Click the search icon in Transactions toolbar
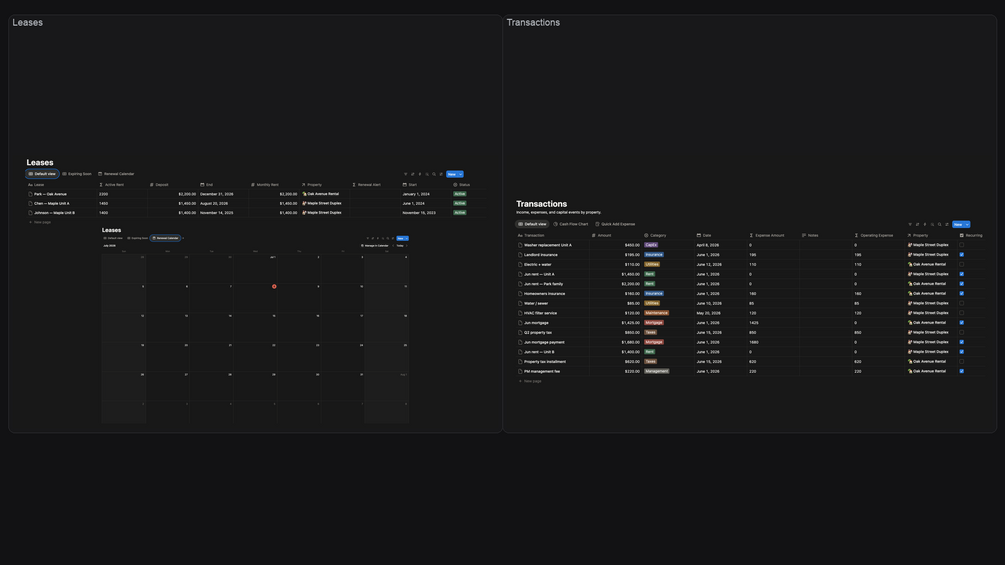Viewport: 1005px width, 565px height. [940, 224]
